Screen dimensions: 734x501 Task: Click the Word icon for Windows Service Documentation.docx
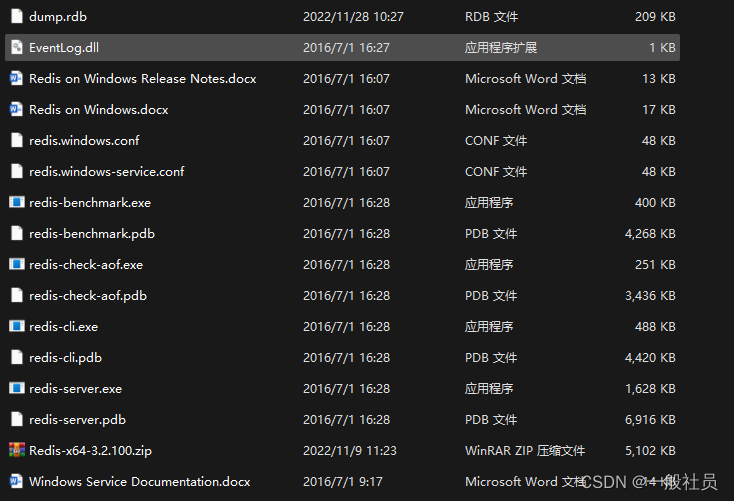tap(16, 481)
